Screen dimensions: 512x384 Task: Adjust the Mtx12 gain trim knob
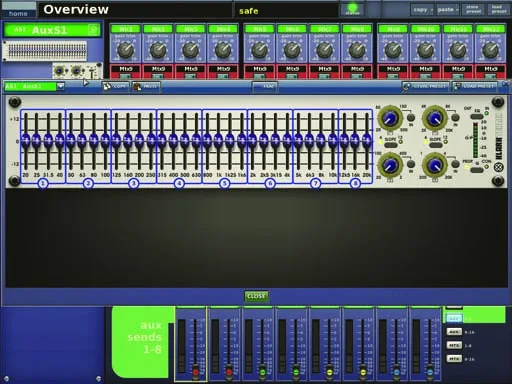(x=491, y=50)
